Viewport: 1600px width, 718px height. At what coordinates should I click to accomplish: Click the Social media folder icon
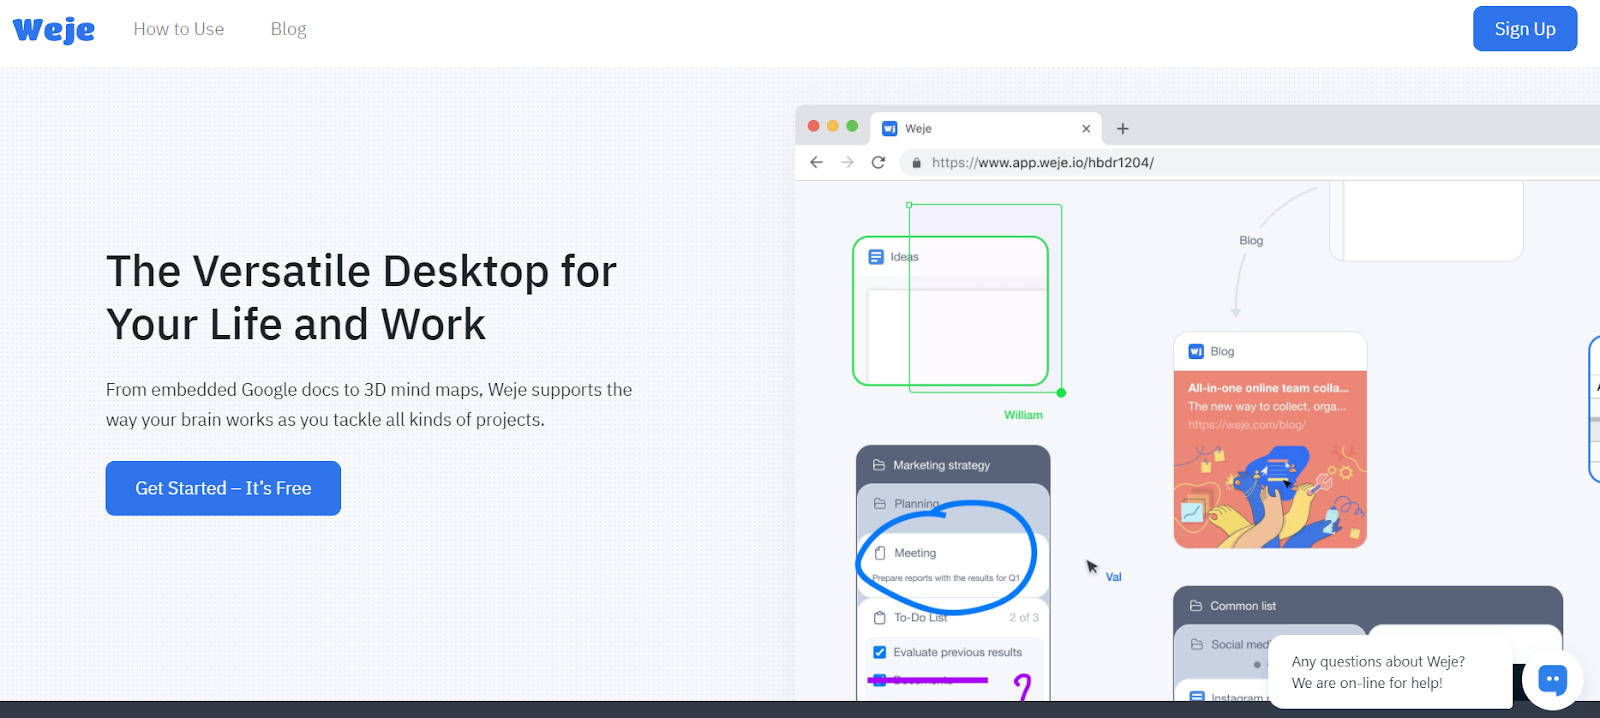tap(1197, 644)
